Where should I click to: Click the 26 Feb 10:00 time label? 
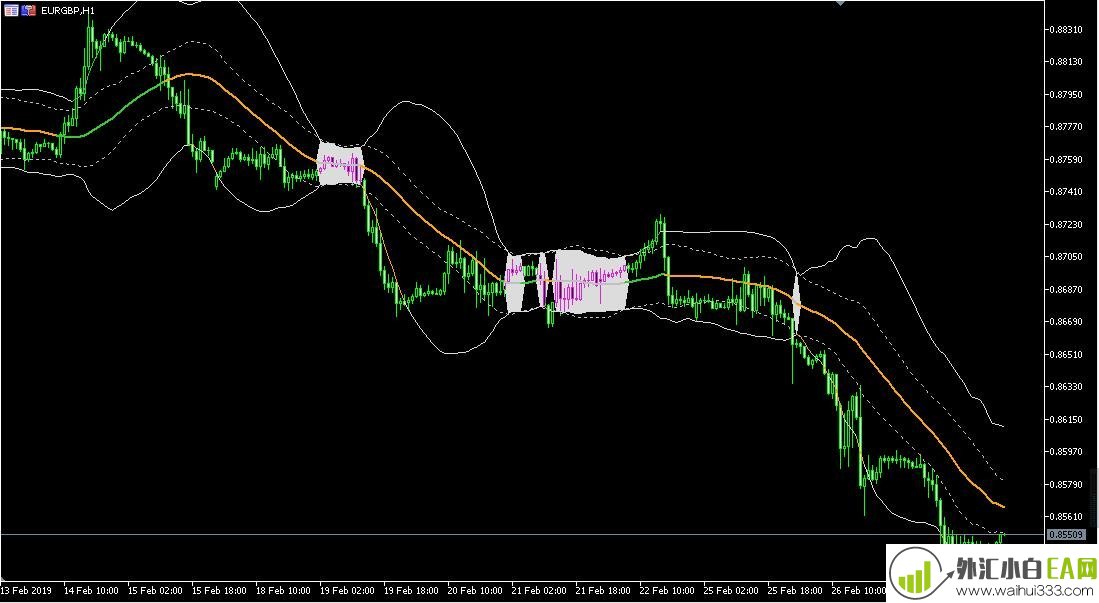click(x=859, y=590)
